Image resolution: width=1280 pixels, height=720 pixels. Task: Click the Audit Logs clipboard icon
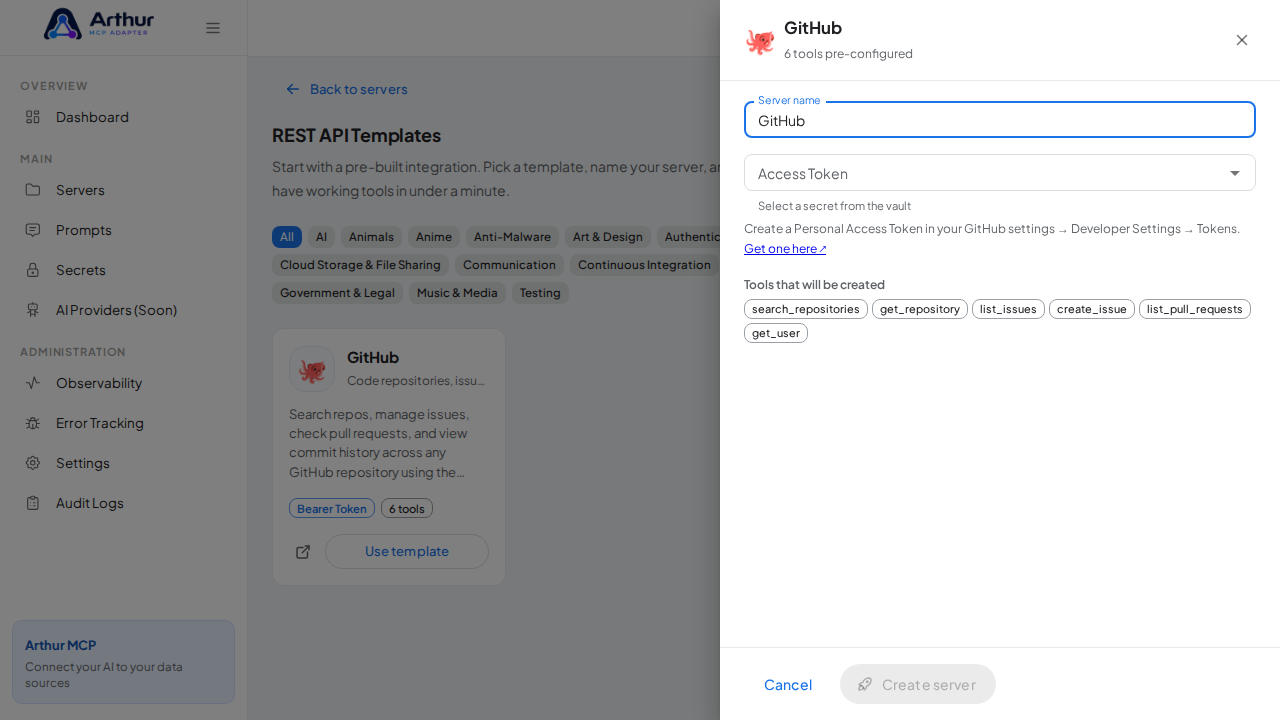pos(33,503)
